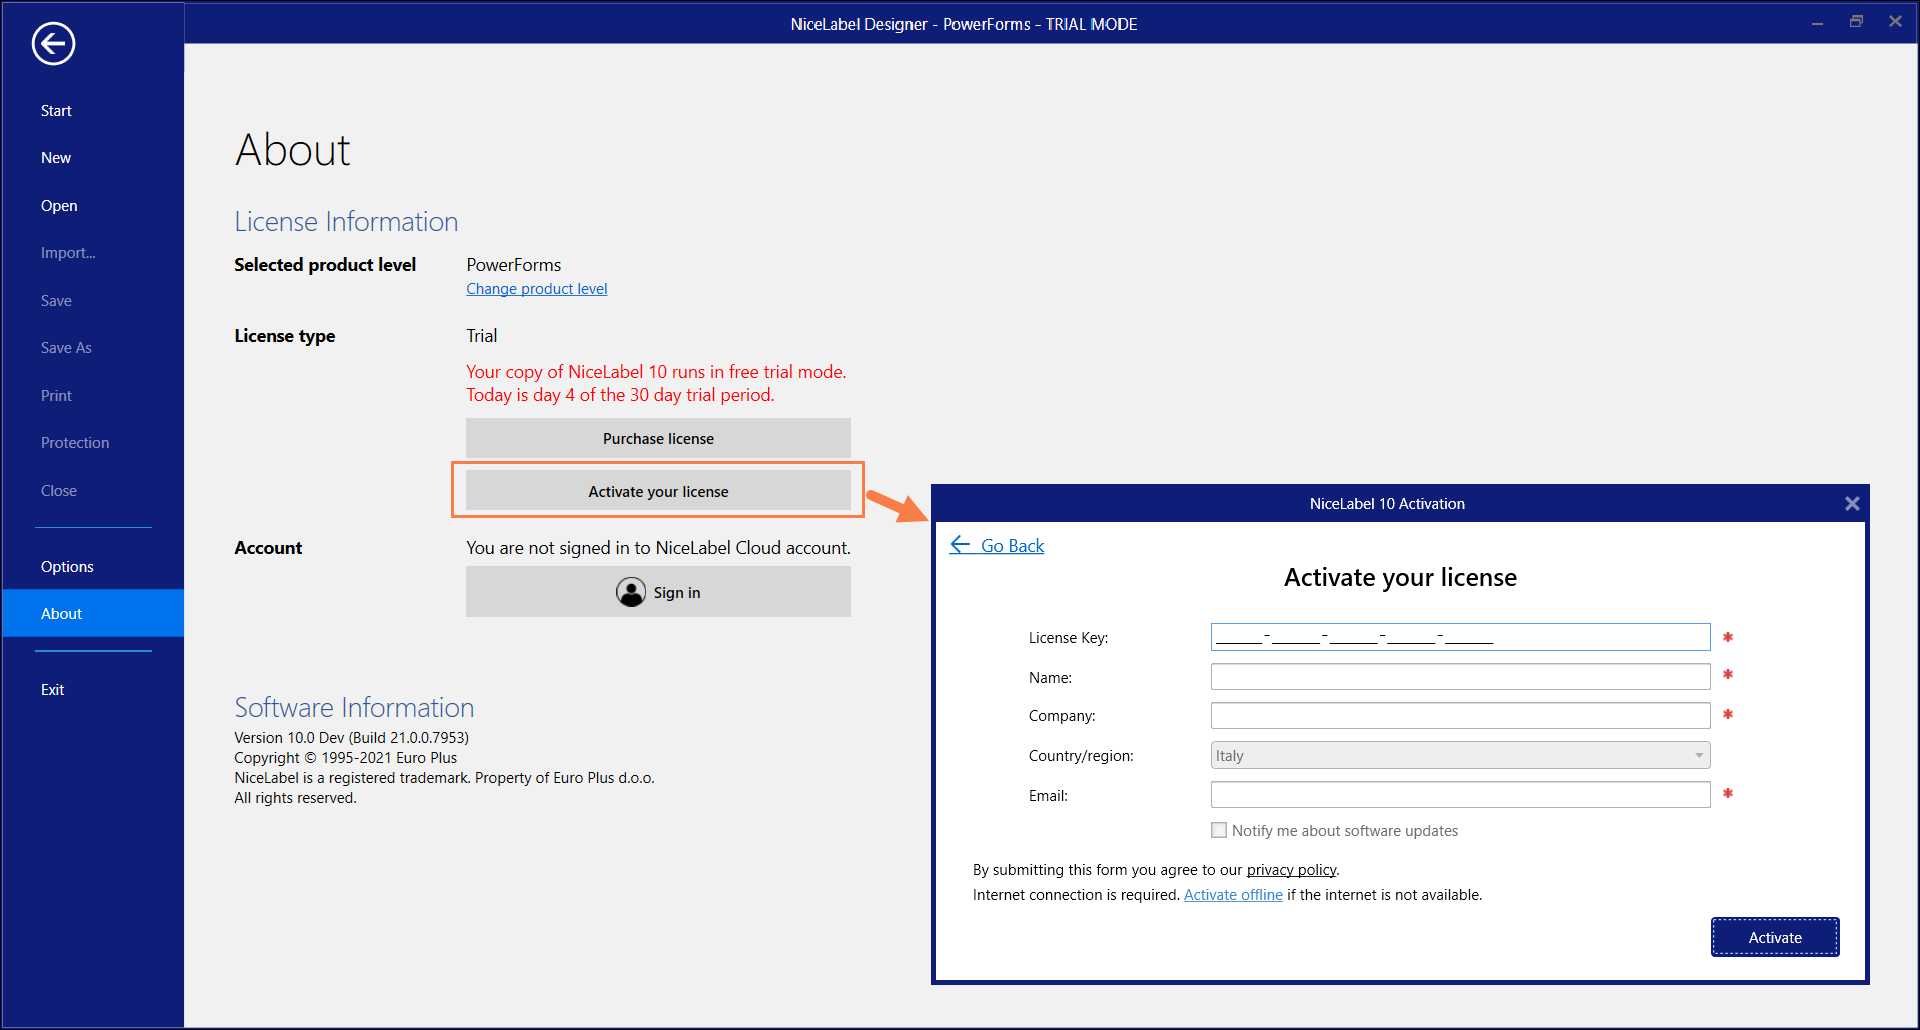Choose New from the left menu

tap(56, 158)
